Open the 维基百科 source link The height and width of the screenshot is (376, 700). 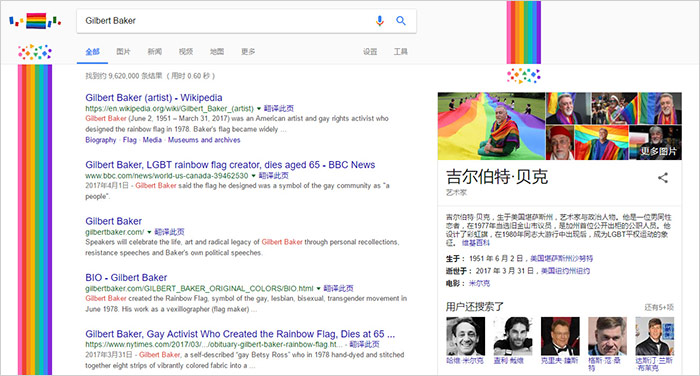475,243
